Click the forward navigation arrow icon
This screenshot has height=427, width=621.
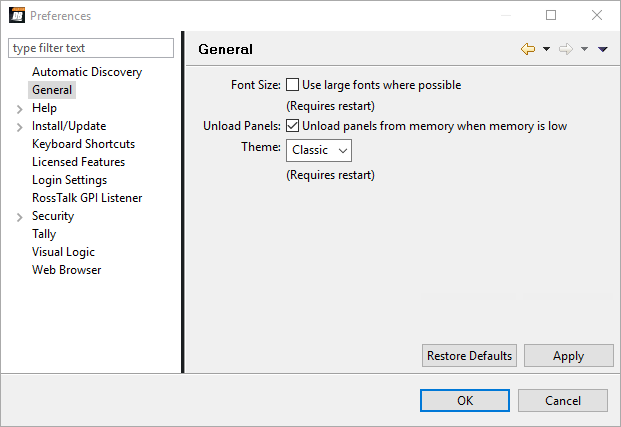pos(566,49)
